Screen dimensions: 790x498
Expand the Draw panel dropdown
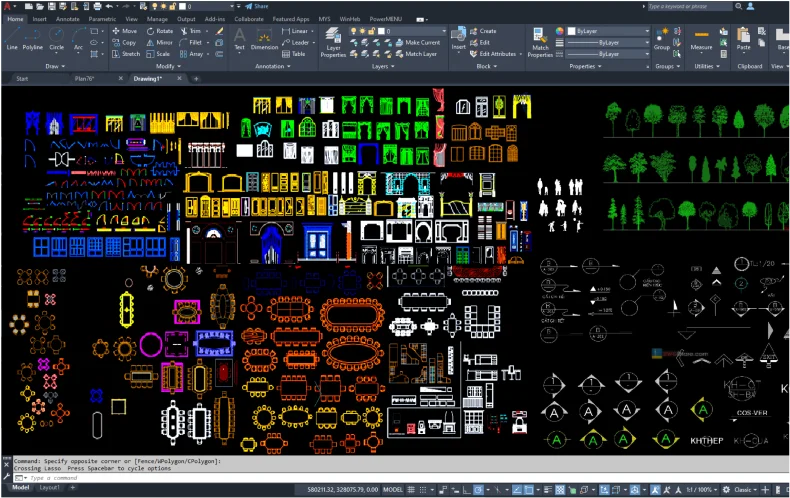(x=52, y=66)
